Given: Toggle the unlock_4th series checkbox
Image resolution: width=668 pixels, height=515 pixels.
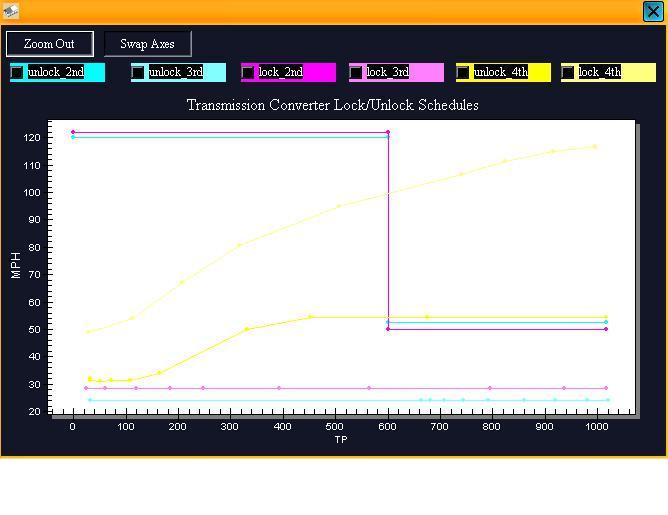Looking at the screenshot, I should [x=463, y=72].
